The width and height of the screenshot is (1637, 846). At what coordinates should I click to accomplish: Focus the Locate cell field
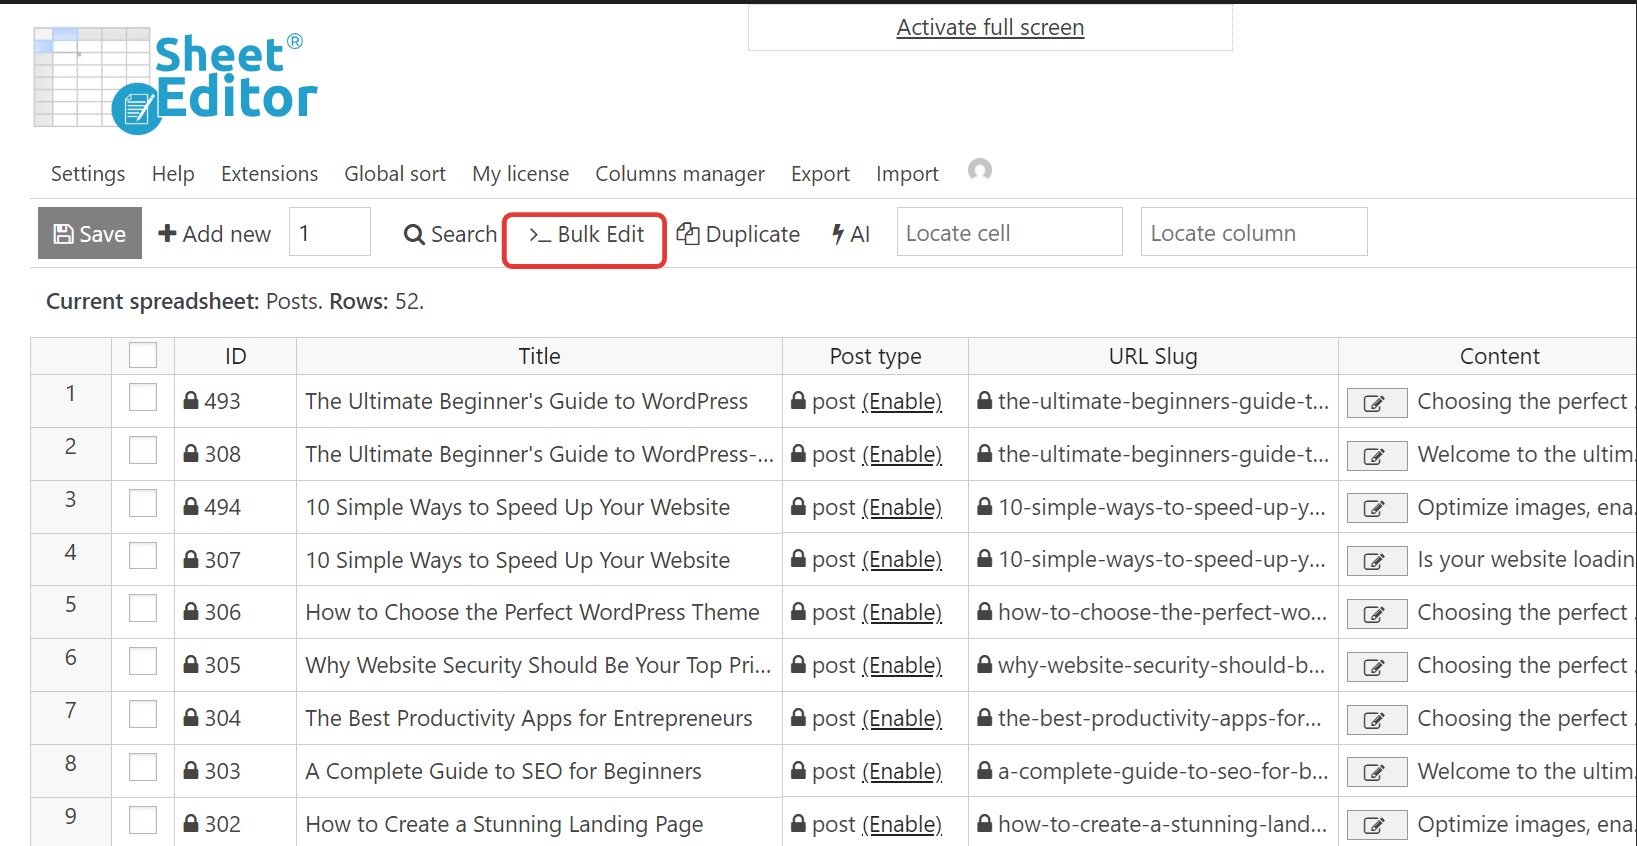pyautogui.click(x=1010, y=232)
